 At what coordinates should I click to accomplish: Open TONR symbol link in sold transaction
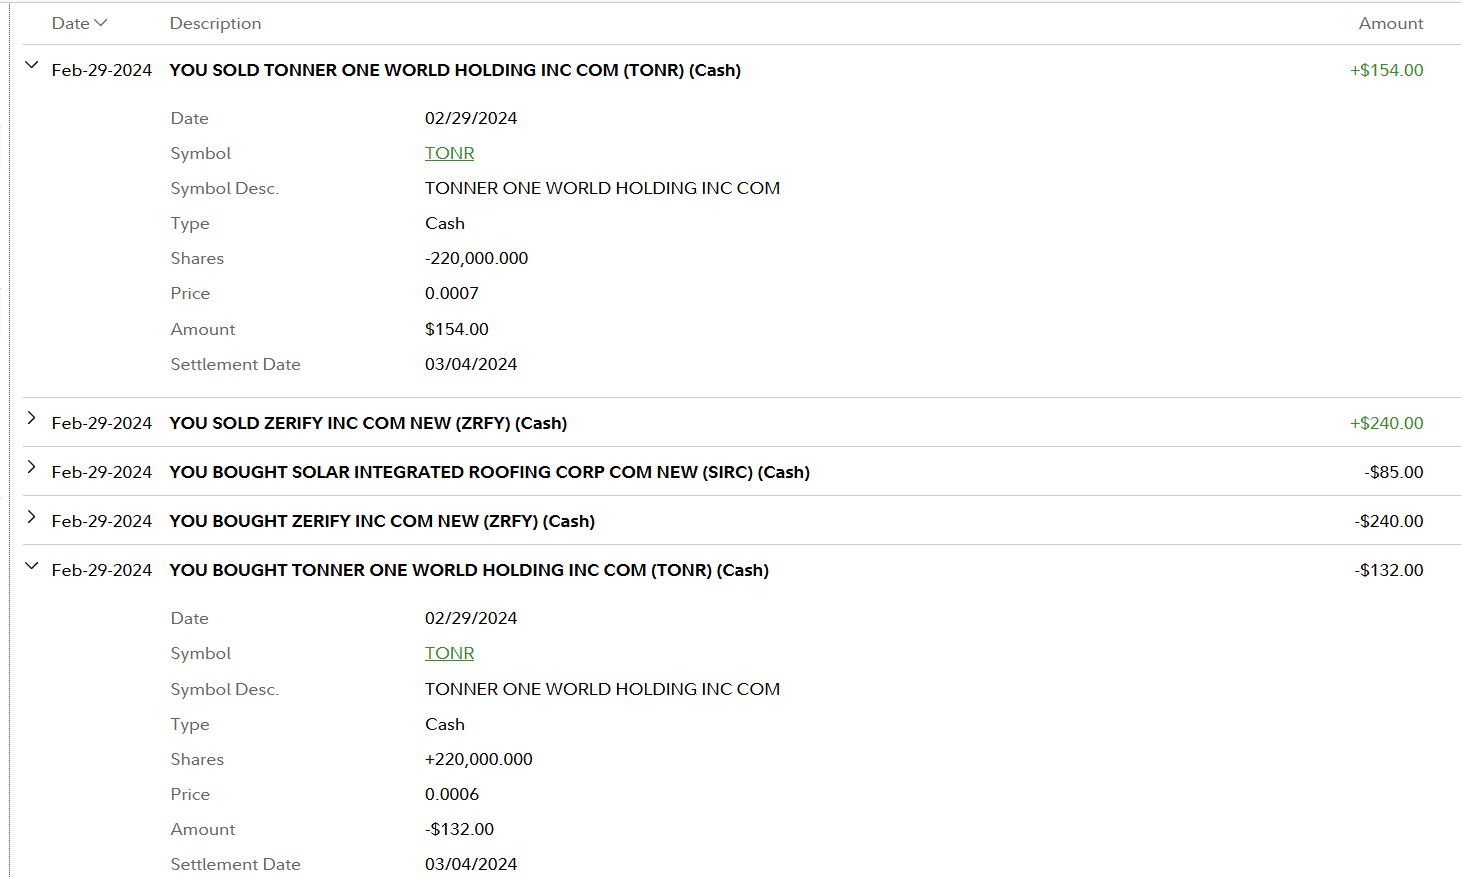[x=449, y=153]
